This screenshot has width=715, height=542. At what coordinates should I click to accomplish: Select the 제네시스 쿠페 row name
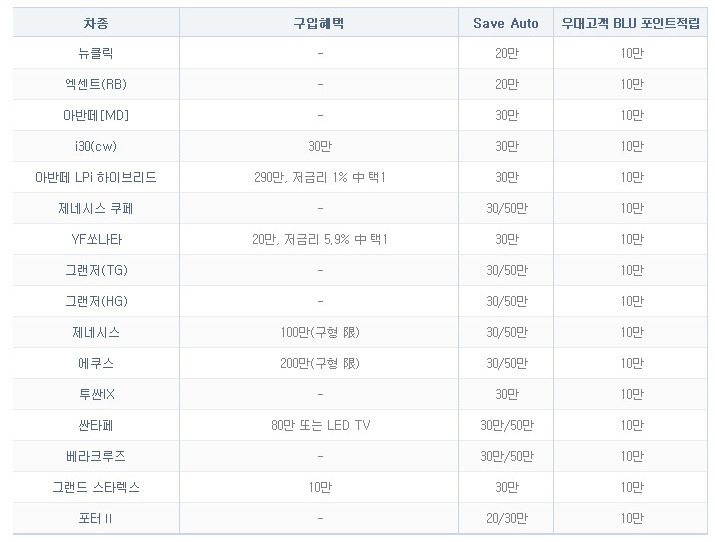[x=96, y=208]
